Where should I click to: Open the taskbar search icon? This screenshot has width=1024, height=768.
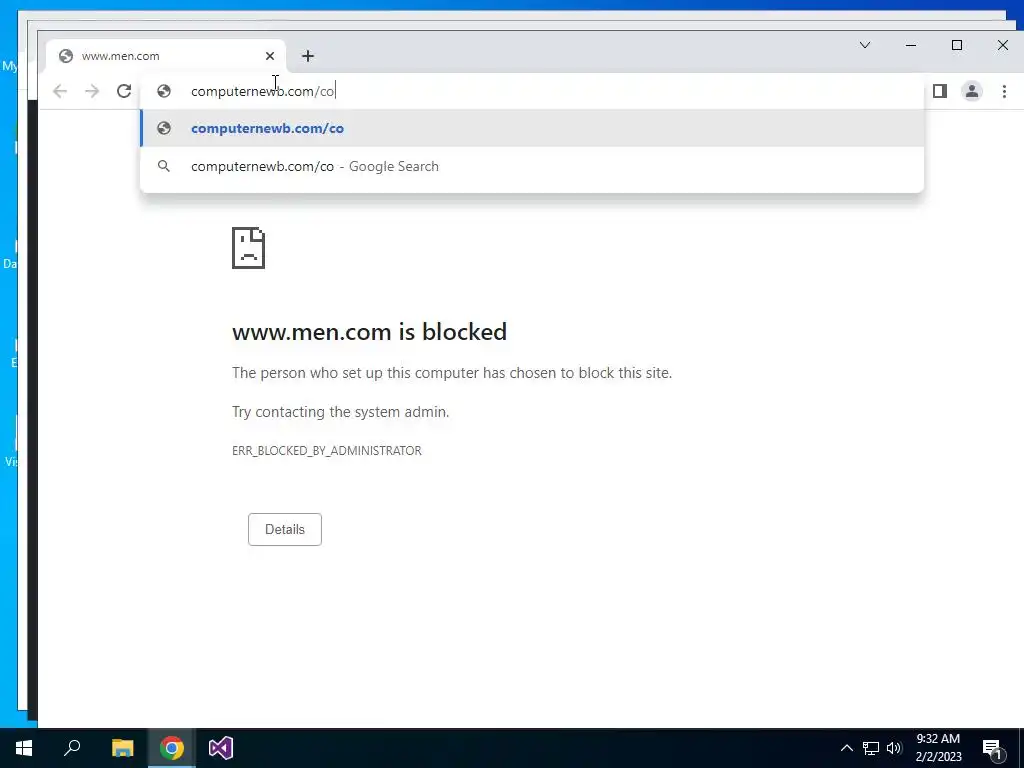click(72, 748)
